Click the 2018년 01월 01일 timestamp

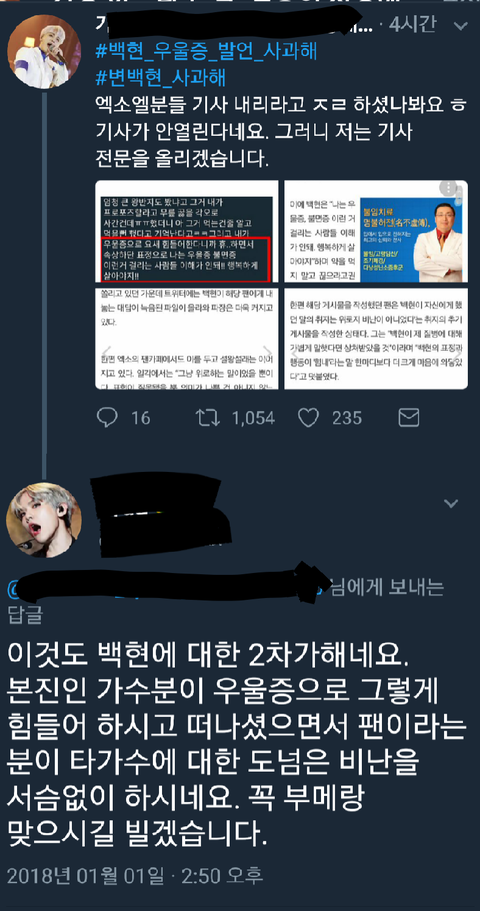84,874
